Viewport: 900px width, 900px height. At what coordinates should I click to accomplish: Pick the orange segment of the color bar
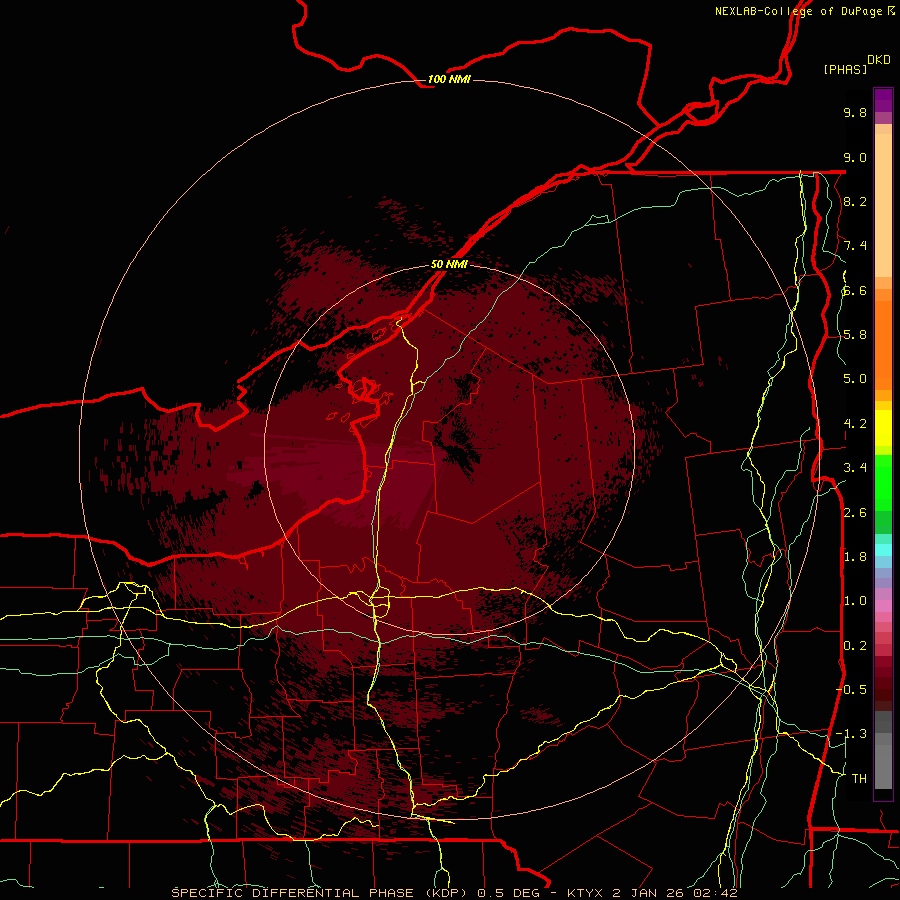coord(883,346)
